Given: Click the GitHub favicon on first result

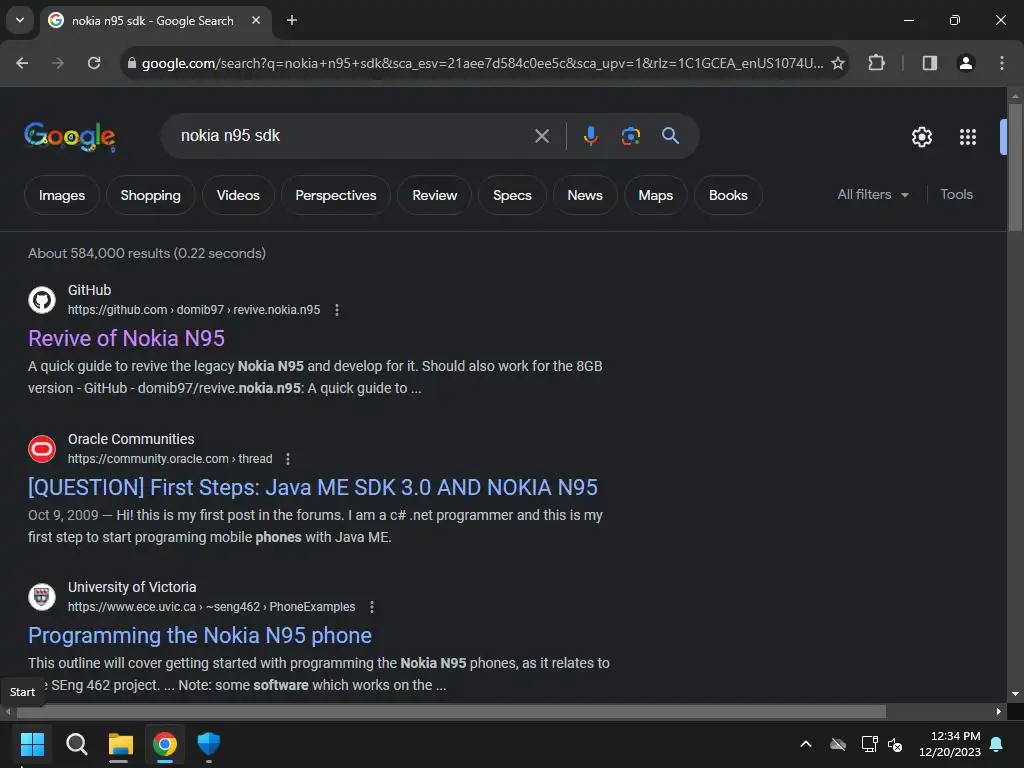Looking at the screenshot, I should pyautogui.click(x=42, y=300).
